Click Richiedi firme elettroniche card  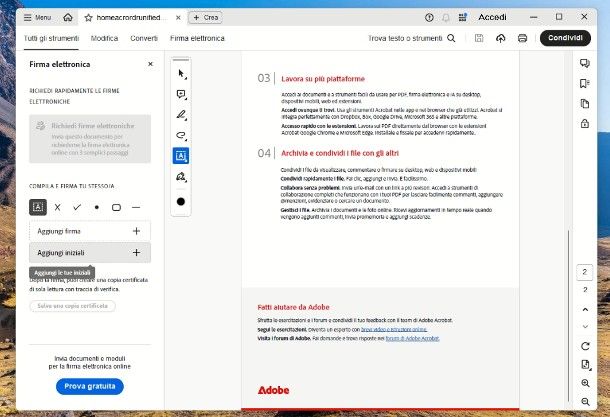[x=90, y=139]
